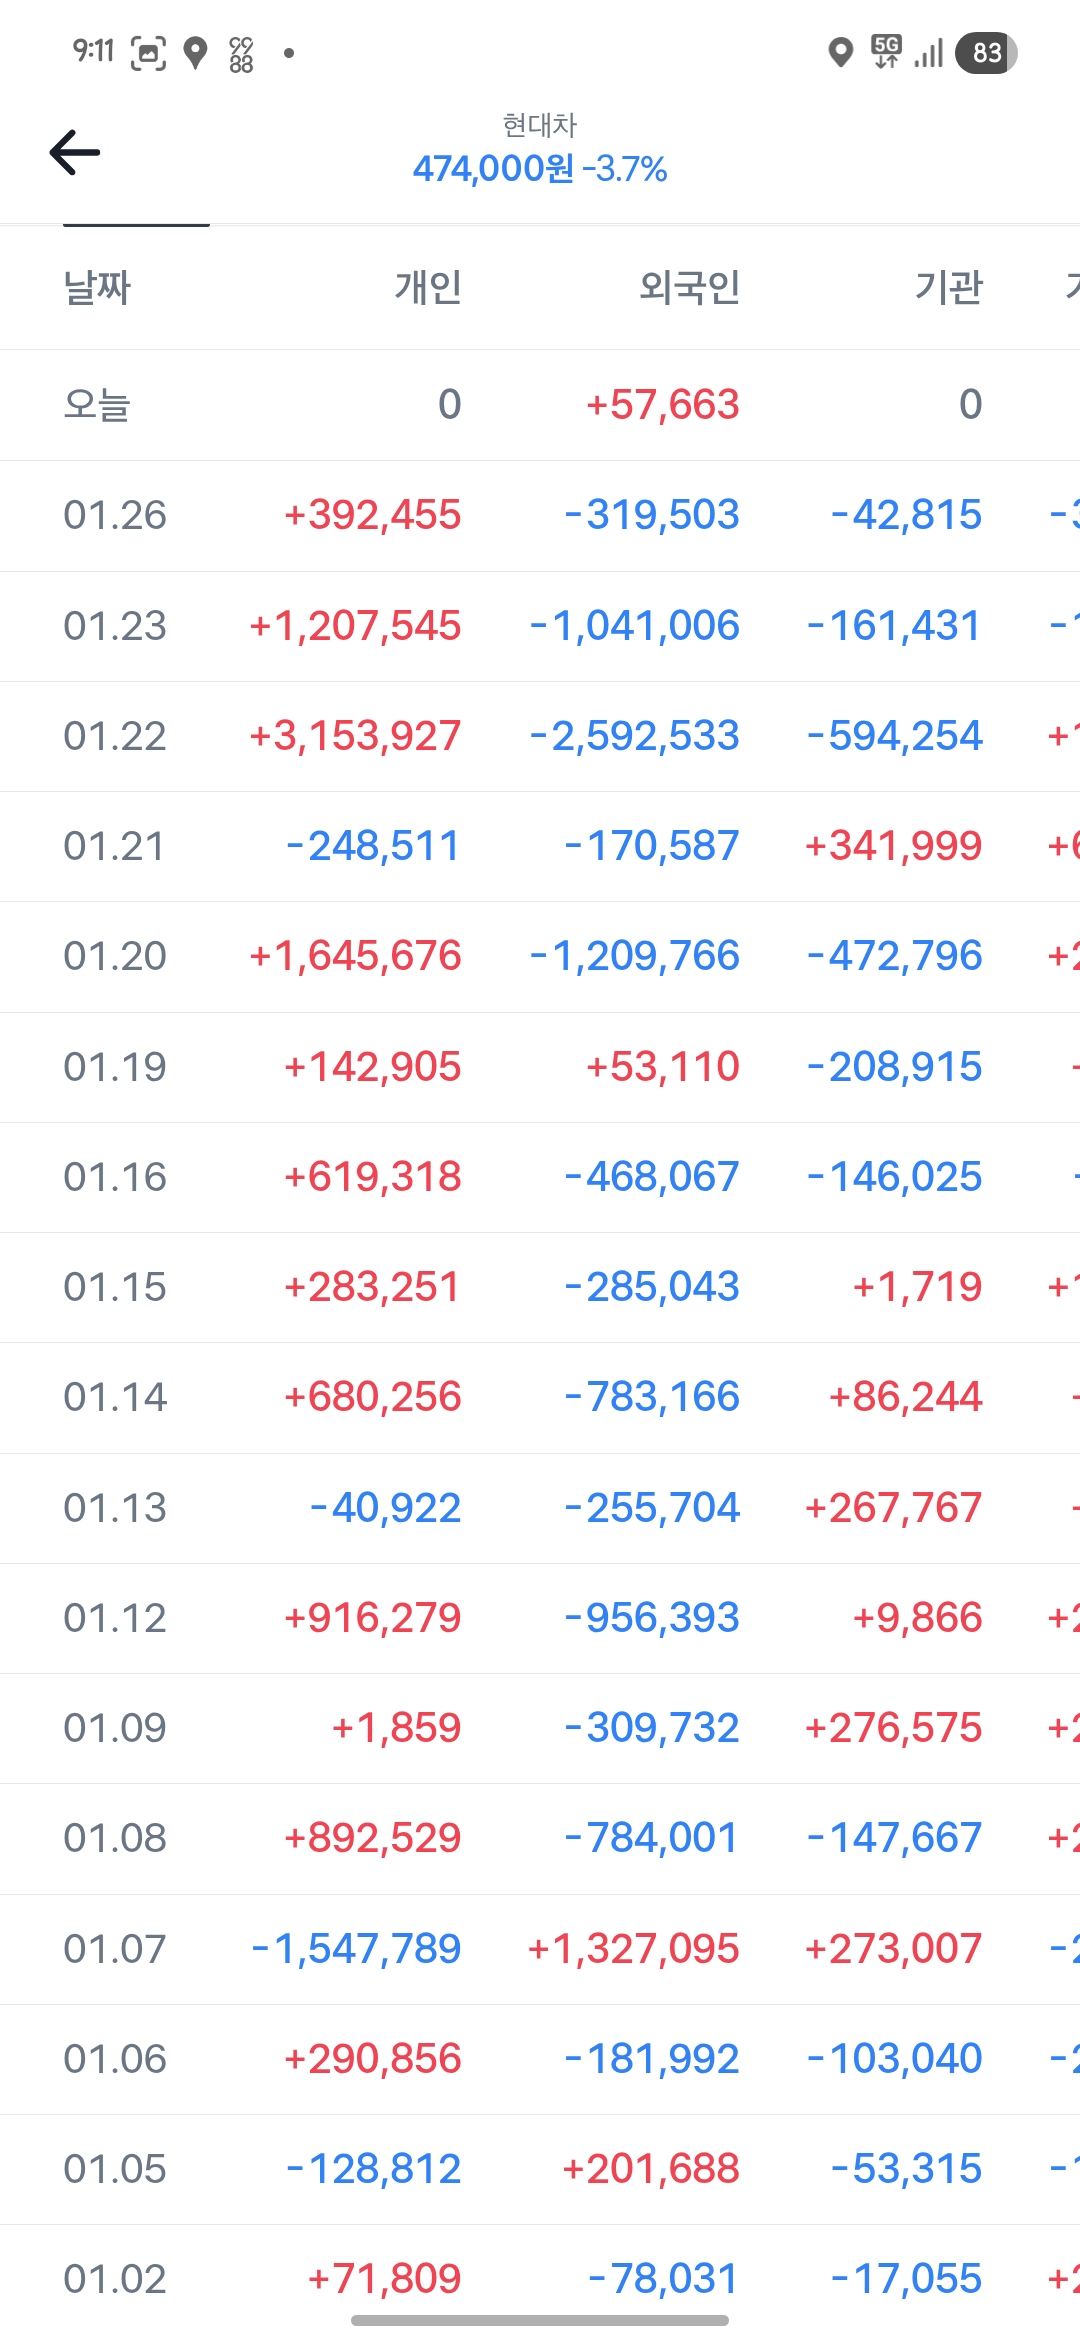Tap the 5G network indicator icon
This screenshot has width=1080, height=2340.
[886, 51]
